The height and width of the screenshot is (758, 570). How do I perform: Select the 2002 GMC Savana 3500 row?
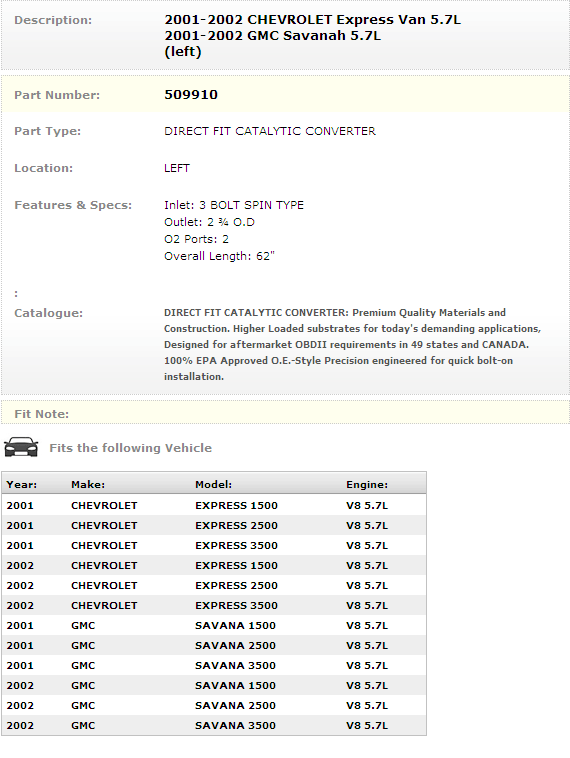214,726
